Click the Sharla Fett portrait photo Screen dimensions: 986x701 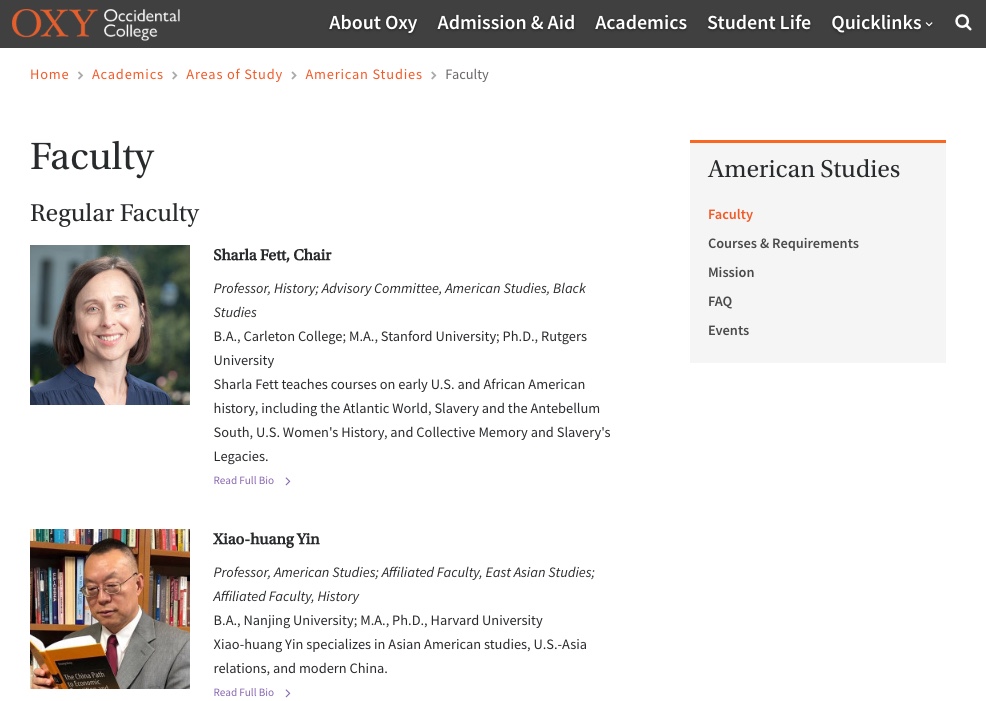click(110, 325)
